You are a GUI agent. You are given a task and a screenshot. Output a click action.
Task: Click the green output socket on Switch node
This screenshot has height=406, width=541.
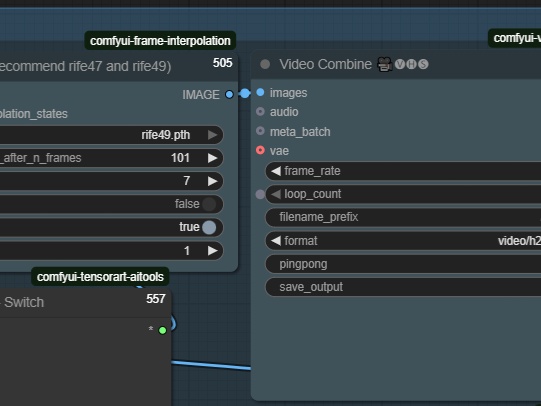tap(163, 330)
